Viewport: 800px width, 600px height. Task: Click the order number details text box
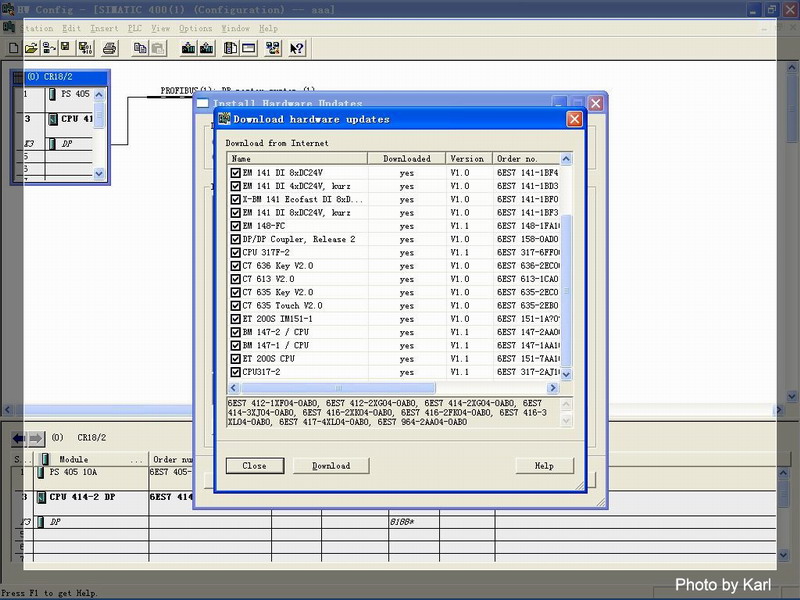(393, 413)
